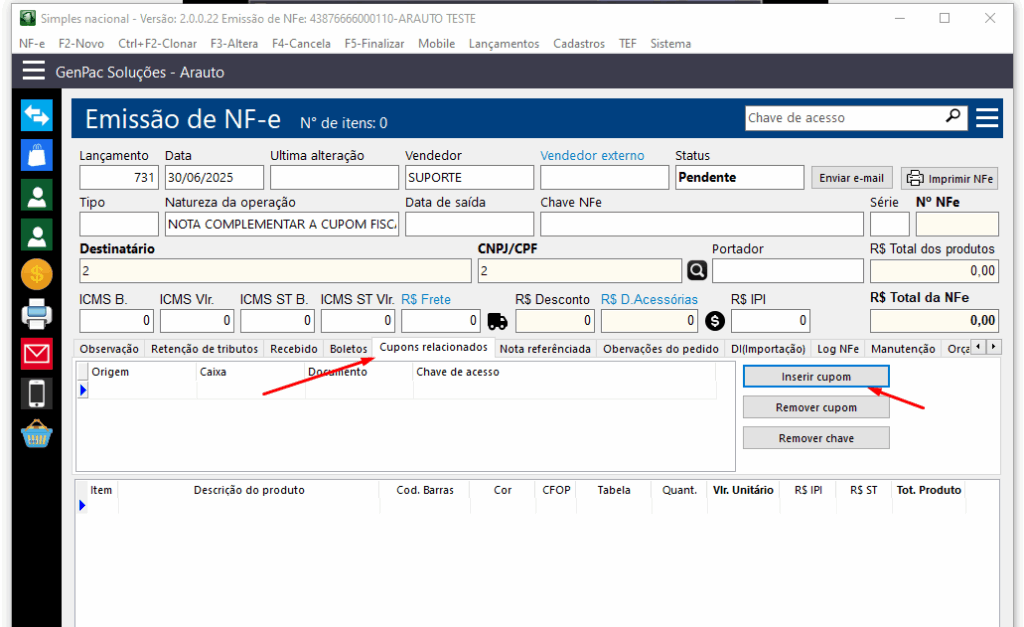Click the blue shopping basket icon
The height and width of the screenshot is (627, 1024).
pyautogui.click(x=37, y=435)
